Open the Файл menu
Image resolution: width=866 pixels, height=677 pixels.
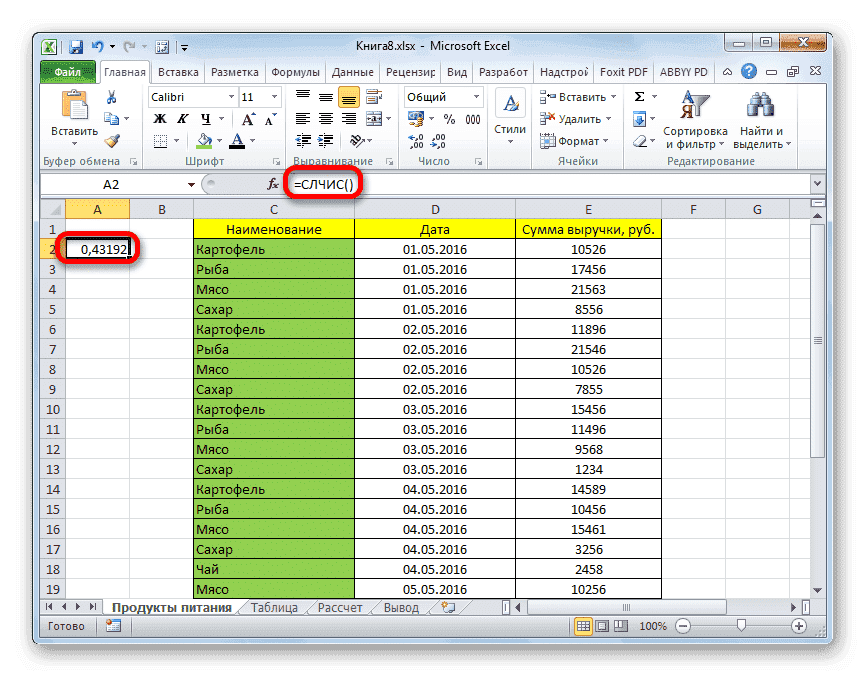(x=70, y=71)
